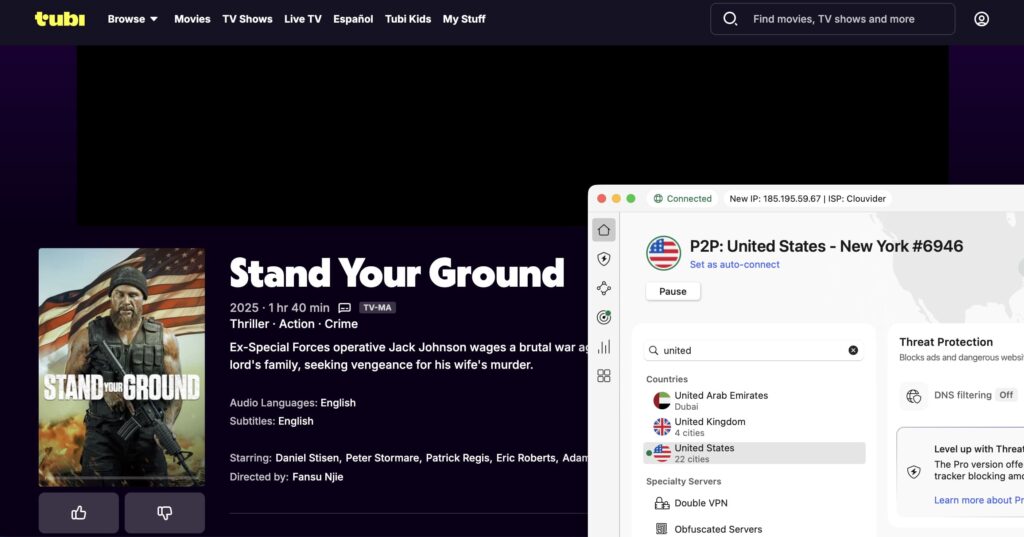Screen dimensions: 1024x537
Task: Choose Double VPN specialty server
Action: tap(754, 503)
